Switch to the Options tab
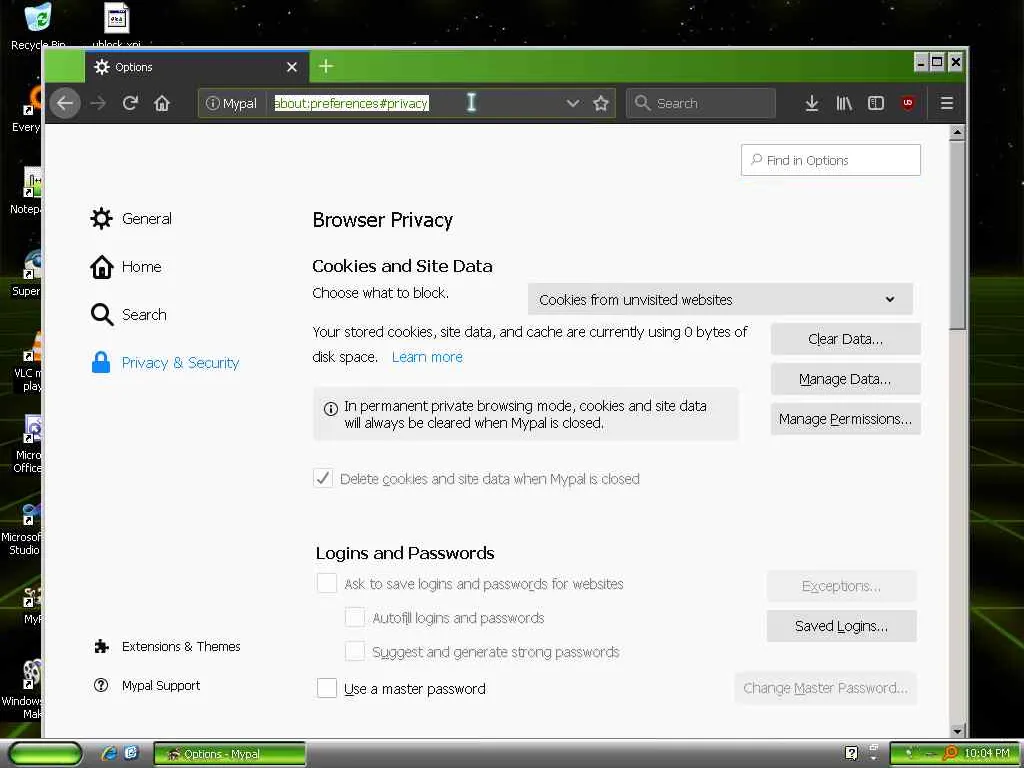Screen dimensions: 1024x768 click(x=196, y=67)
